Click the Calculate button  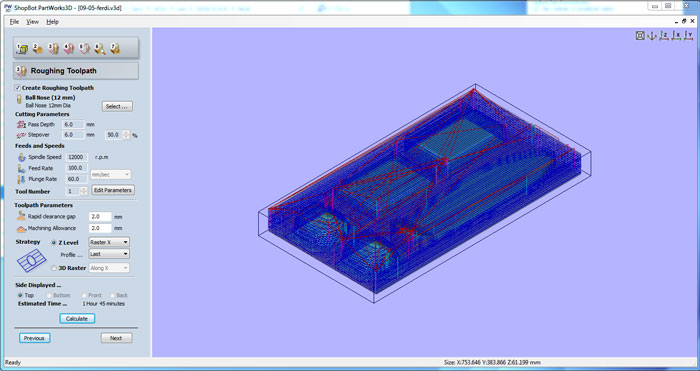point(77,319)
